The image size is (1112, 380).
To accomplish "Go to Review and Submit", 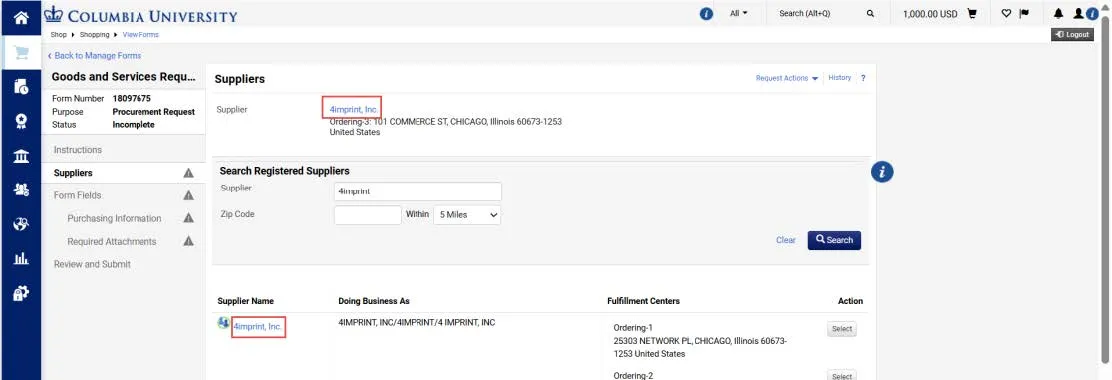I will [x=92, y=264].
